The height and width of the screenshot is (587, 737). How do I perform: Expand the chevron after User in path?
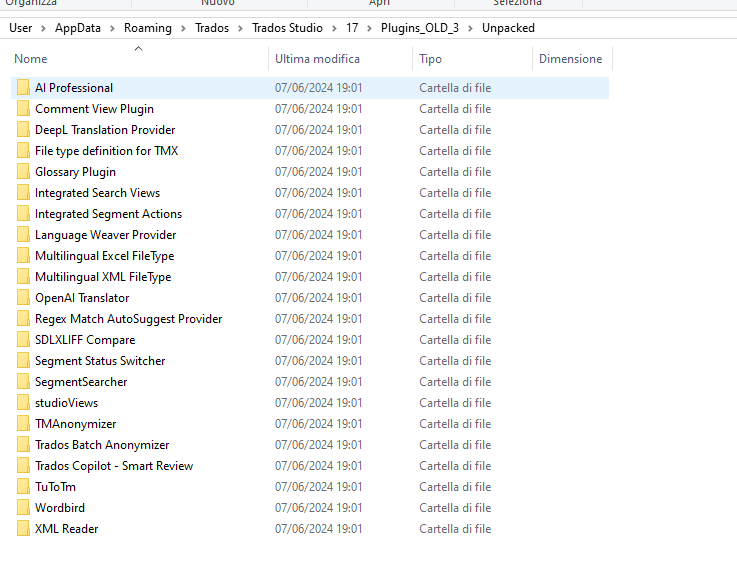pos(43,28)
